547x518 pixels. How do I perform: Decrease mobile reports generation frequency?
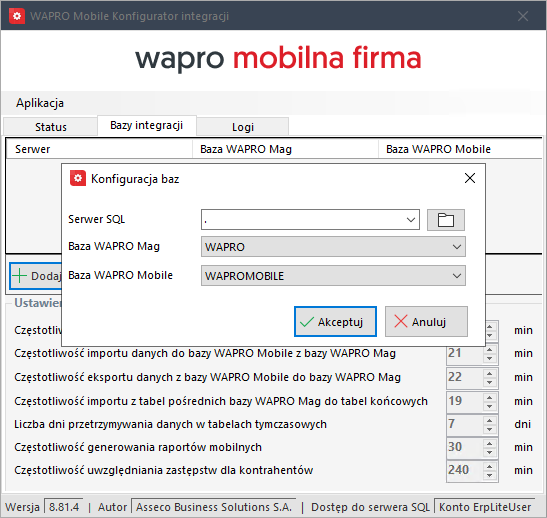coord(490,452)
